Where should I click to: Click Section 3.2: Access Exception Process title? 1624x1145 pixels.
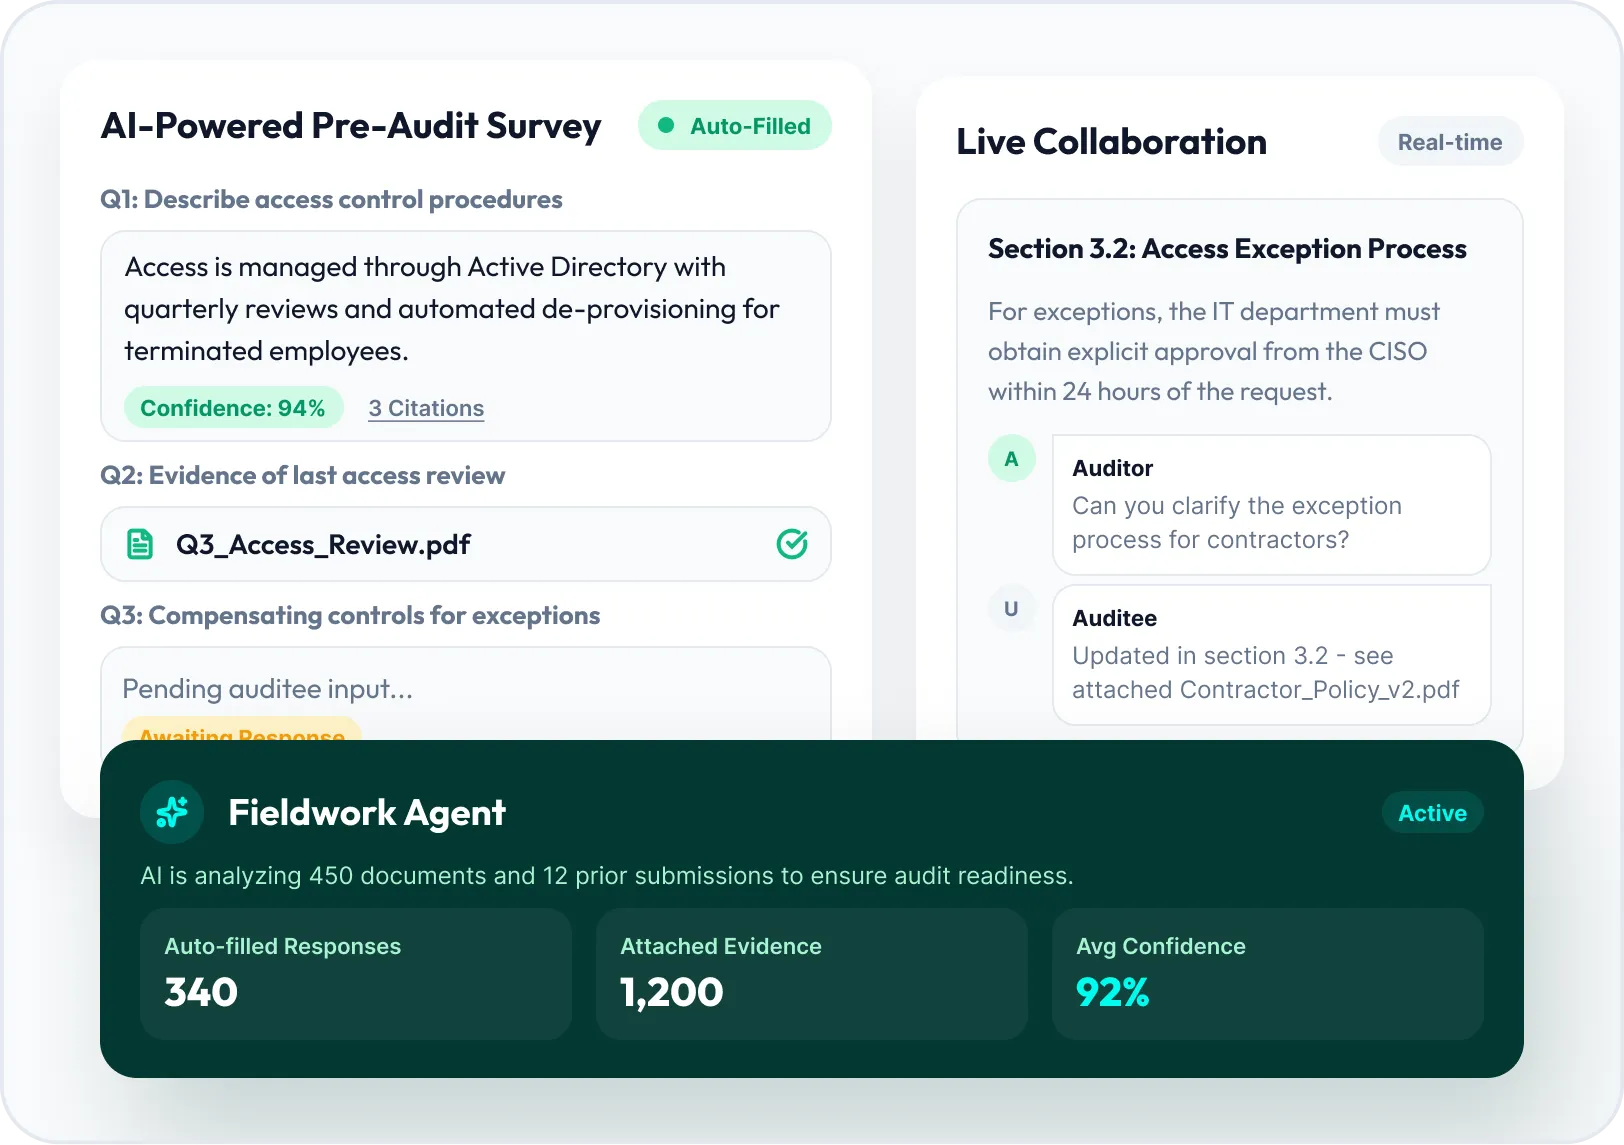(1227, 249)
